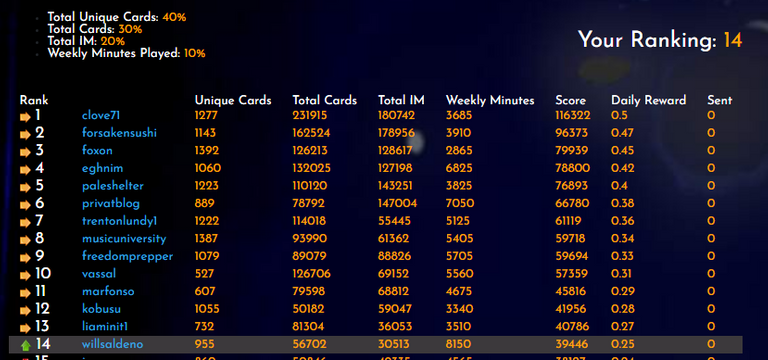Click the Total IM column header
Viewport: 768px width, 360px height.
(x=401, y=100)
